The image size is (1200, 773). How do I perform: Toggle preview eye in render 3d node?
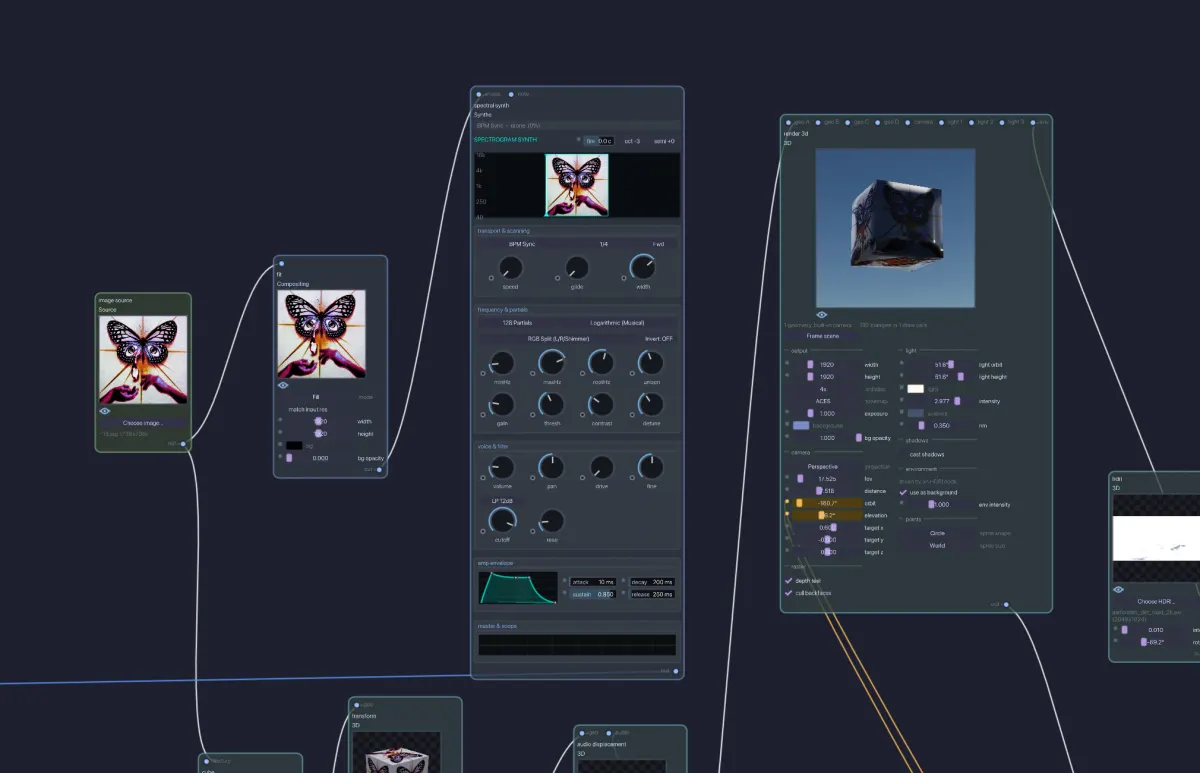click(x=822, y=314)
